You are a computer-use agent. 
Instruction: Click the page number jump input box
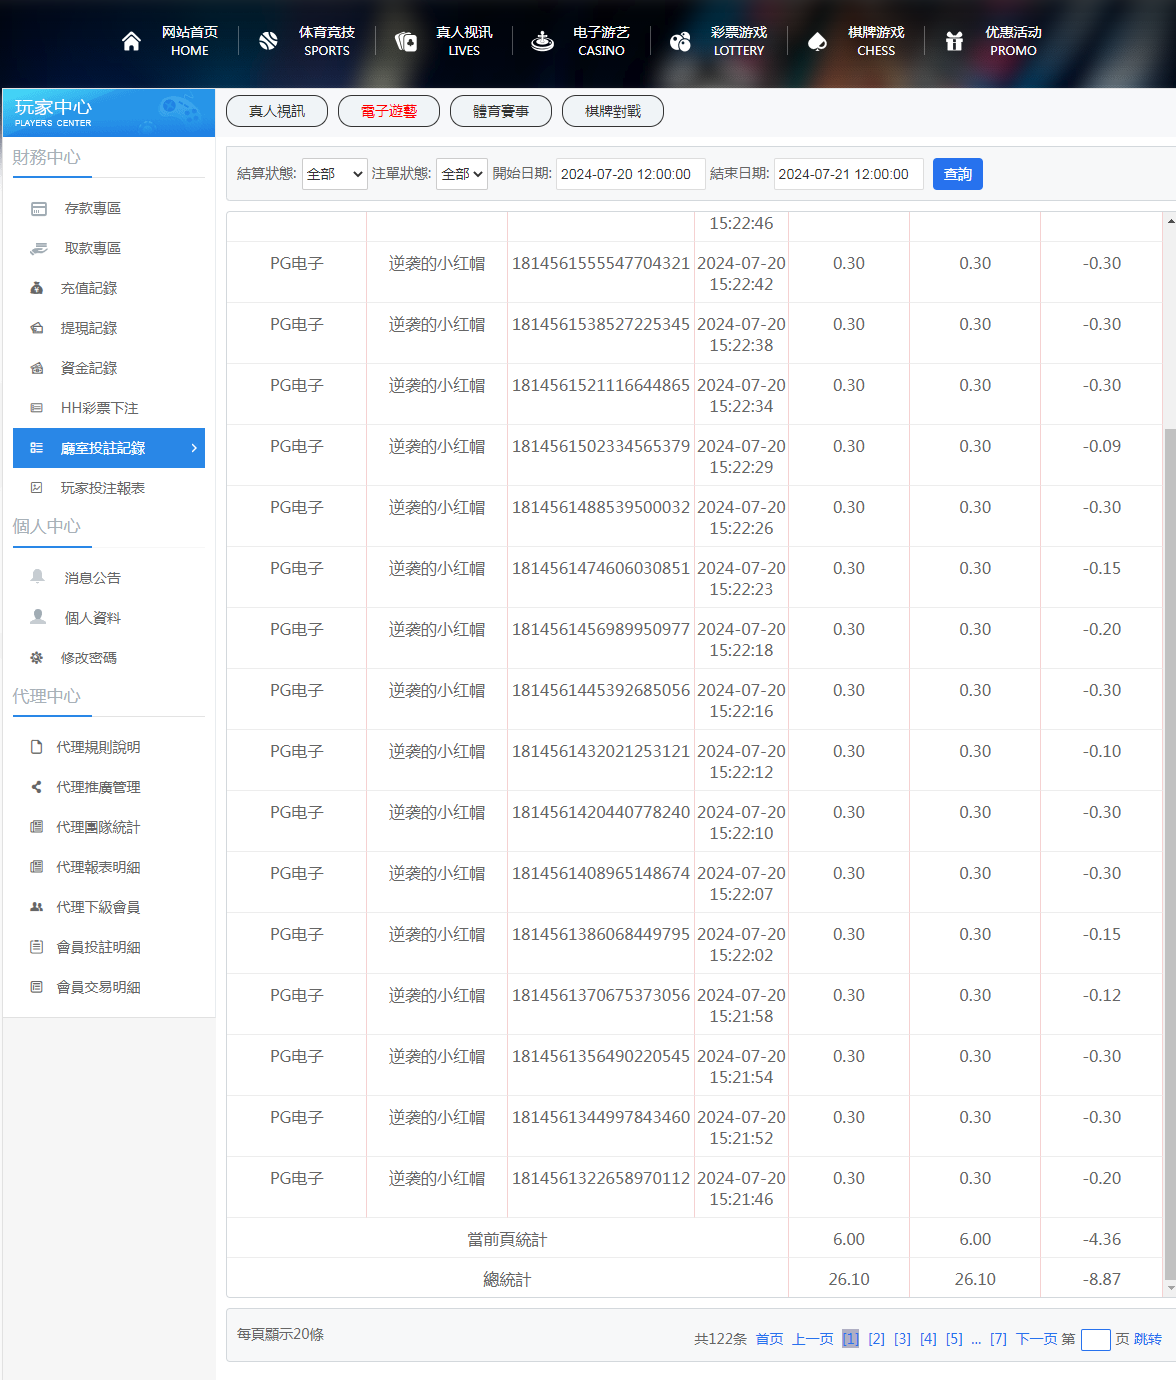click(x=1095, y=1339)
